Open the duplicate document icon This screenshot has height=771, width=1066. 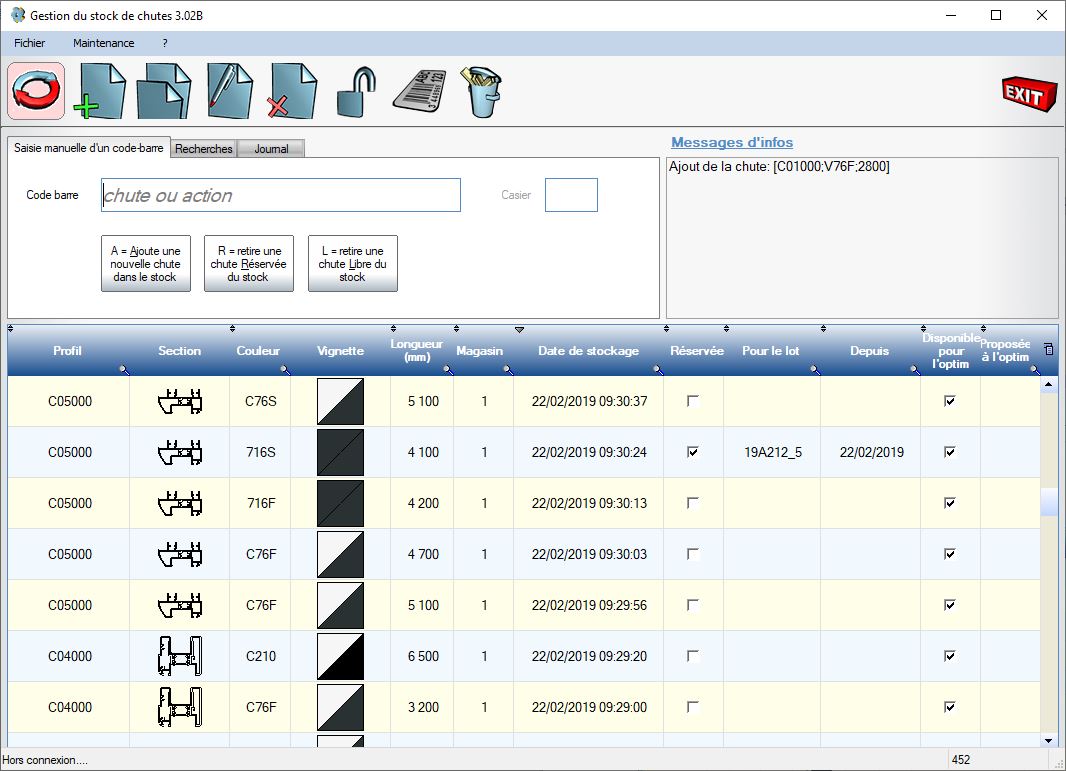click(x=163, y=91)
